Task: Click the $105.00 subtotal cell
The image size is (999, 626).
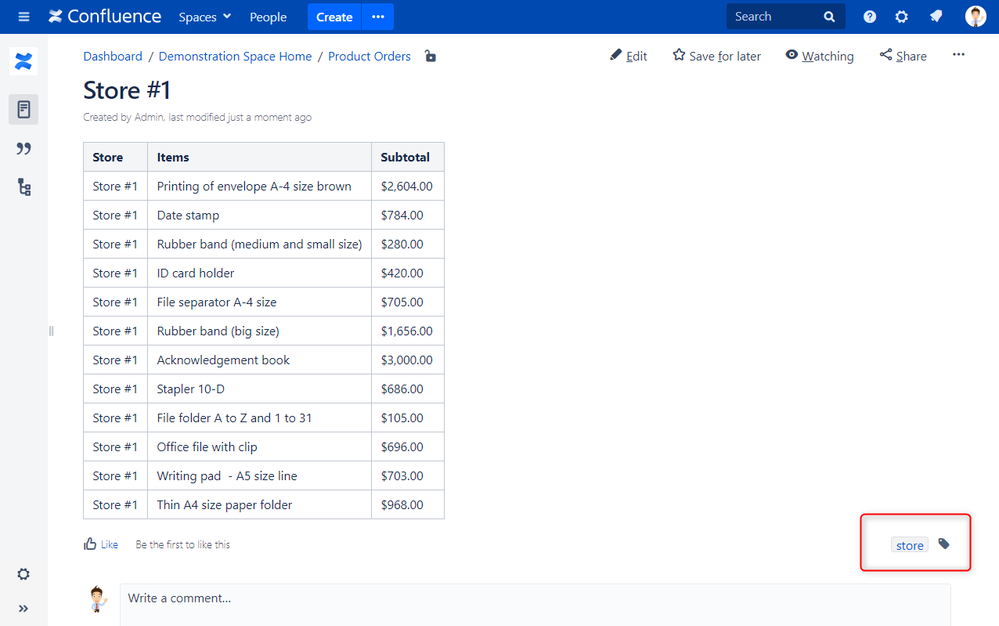Action: point(408,418)
